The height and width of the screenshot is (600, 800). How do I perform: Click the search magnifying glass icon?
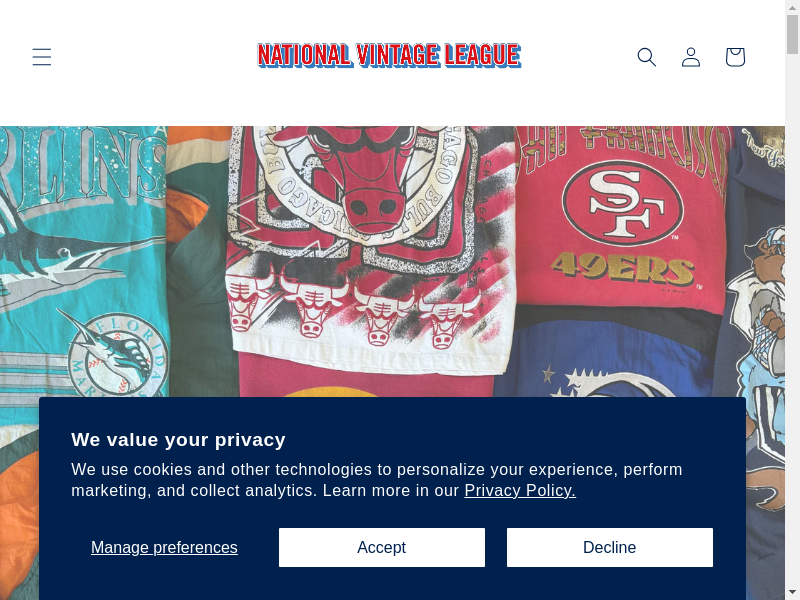pyautogui.click(x=647, y=57)
